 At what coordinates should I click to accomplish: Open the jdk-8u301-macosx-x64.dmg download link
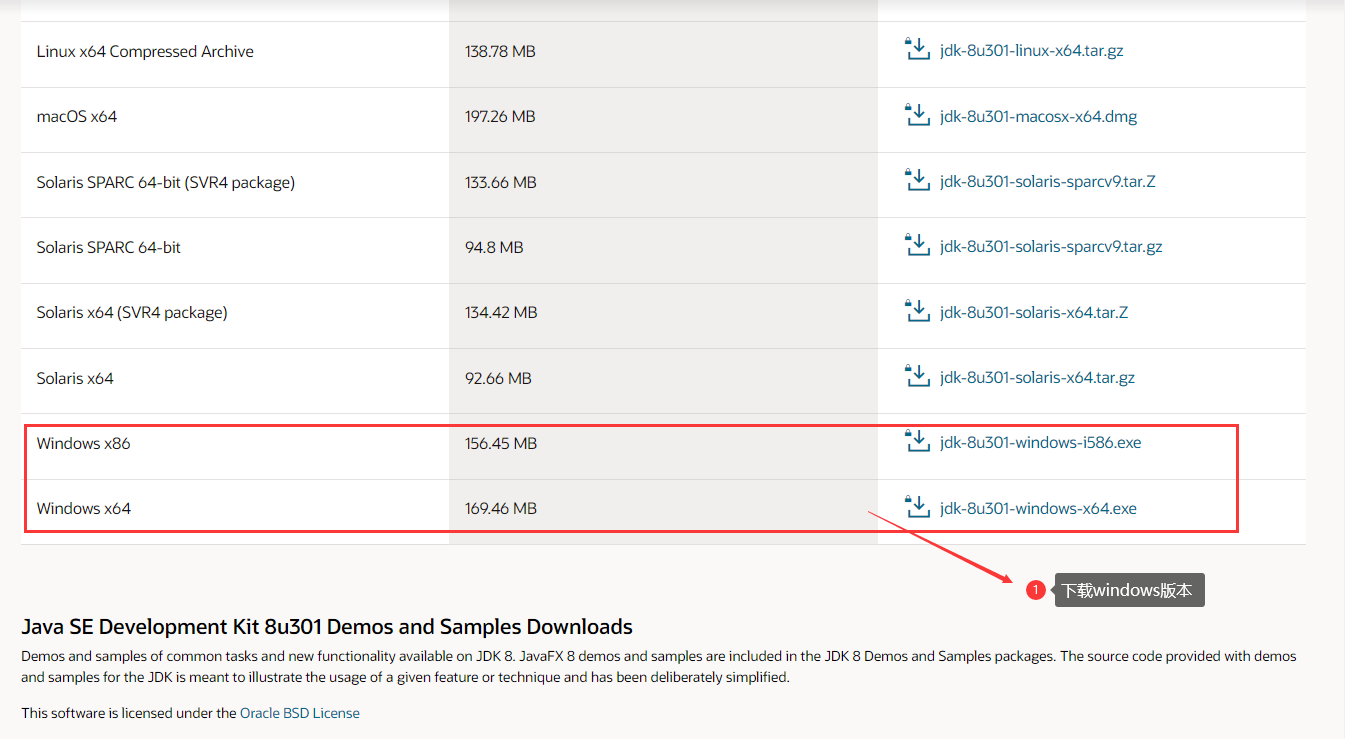pos(1038,116)
